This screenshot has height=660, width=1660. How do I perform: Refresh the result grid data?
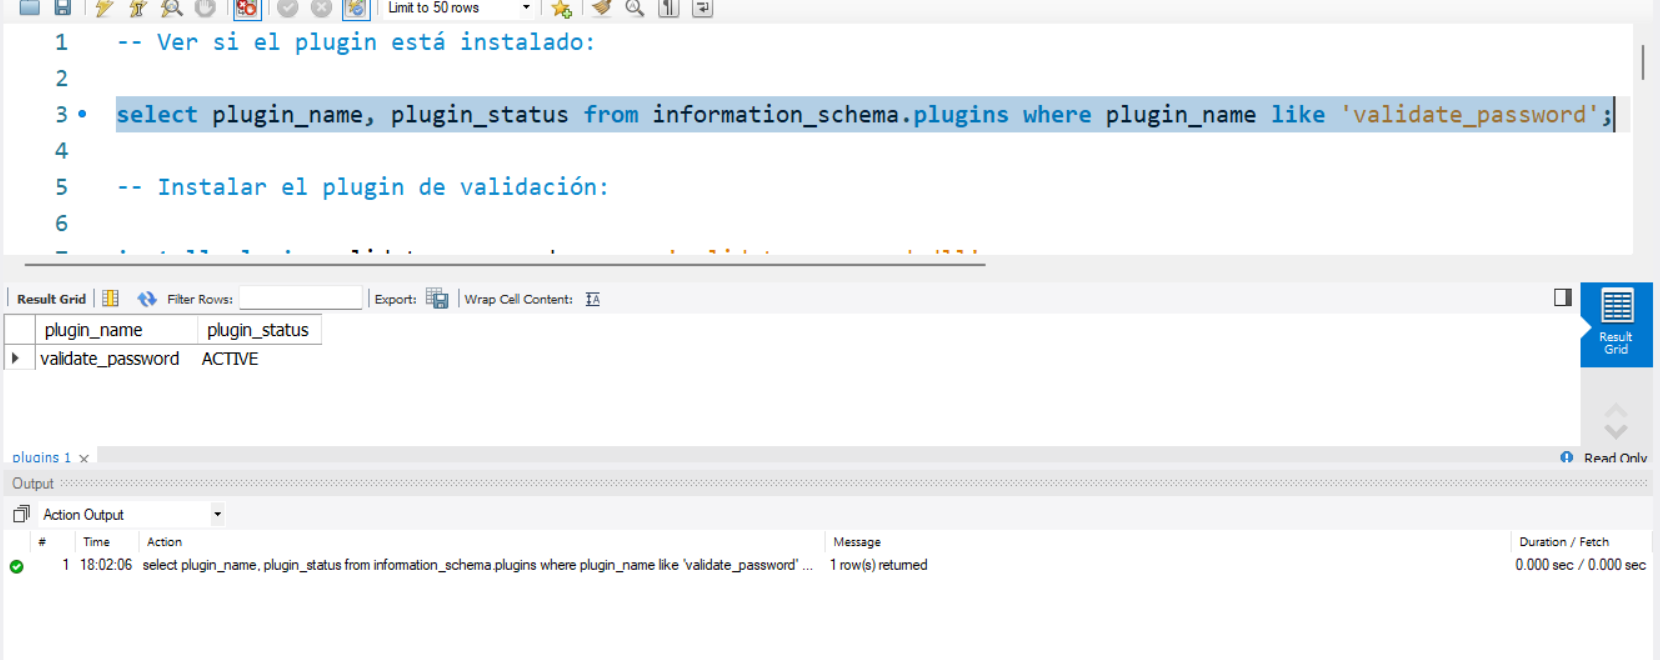coord(147,298)
